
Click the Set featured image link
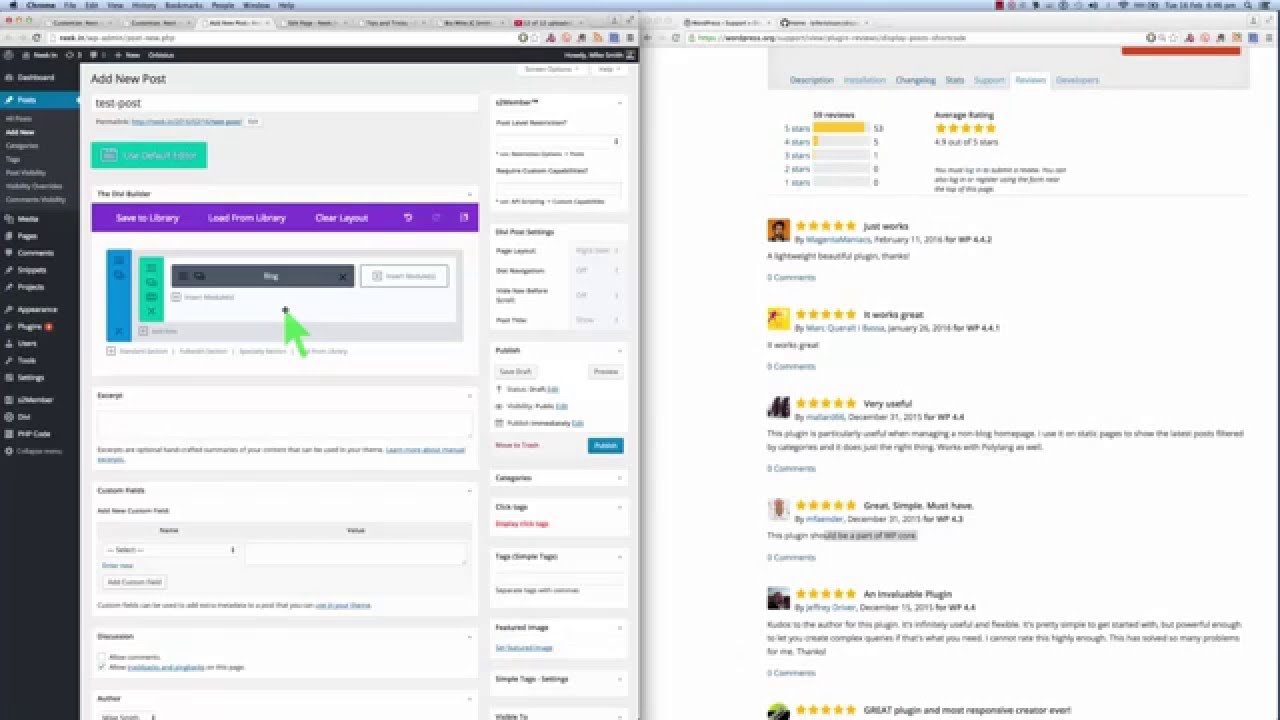pos(522,648)
